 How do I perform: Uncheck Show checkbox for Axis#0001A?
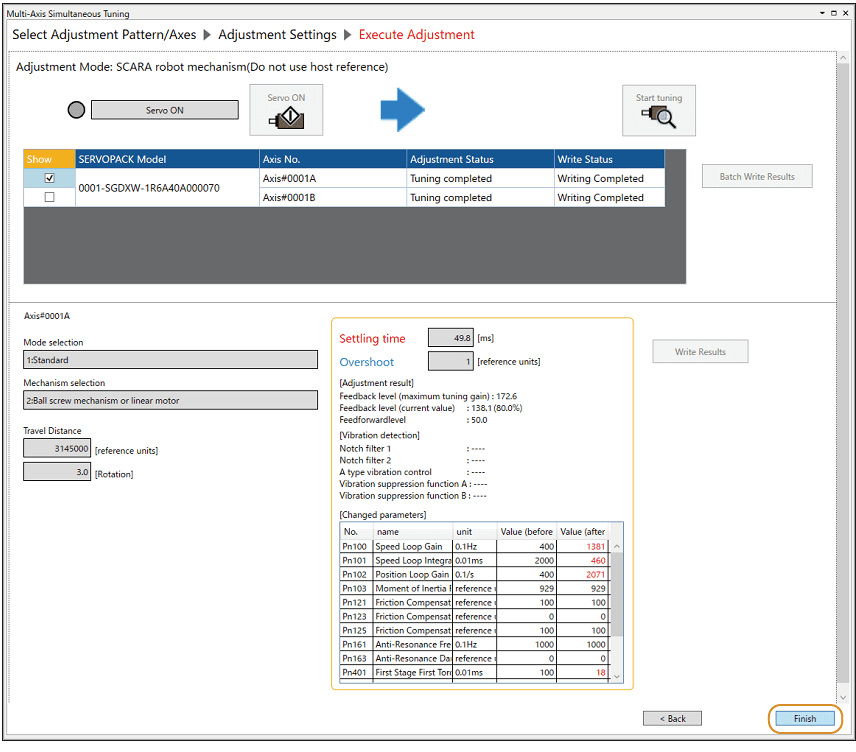click(x=49, y=178)
